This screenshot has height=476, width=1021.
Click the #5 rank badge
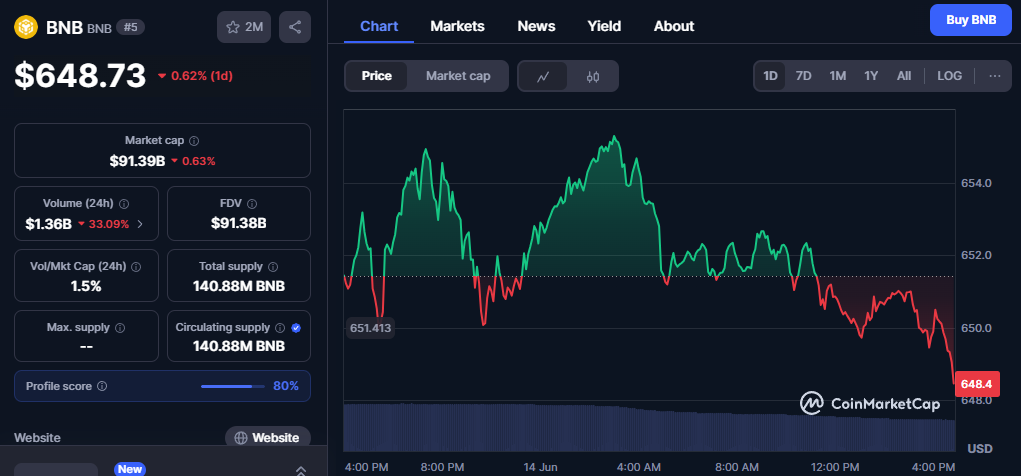point(130,27)
